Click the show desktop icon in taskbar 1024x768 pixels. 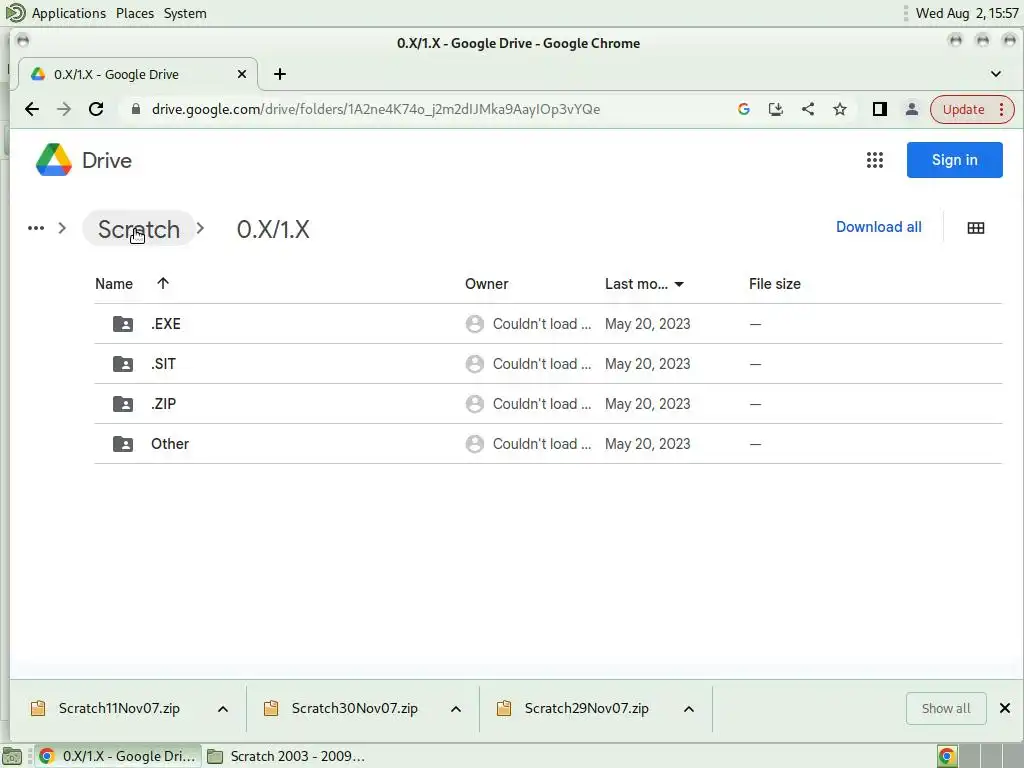pyautogui.click(x=12, y=756)
